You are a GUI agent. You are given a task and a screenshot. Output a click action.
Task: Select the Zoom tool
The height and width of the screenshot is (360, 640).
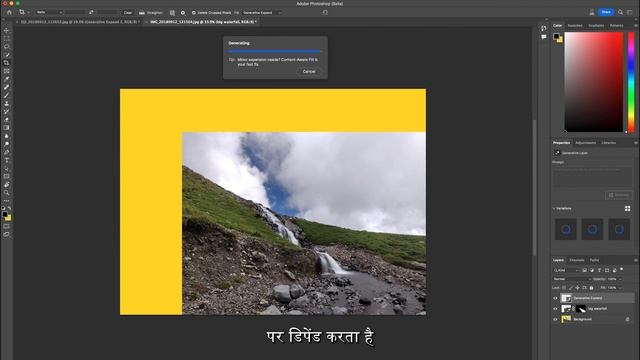tap(6, 193)
